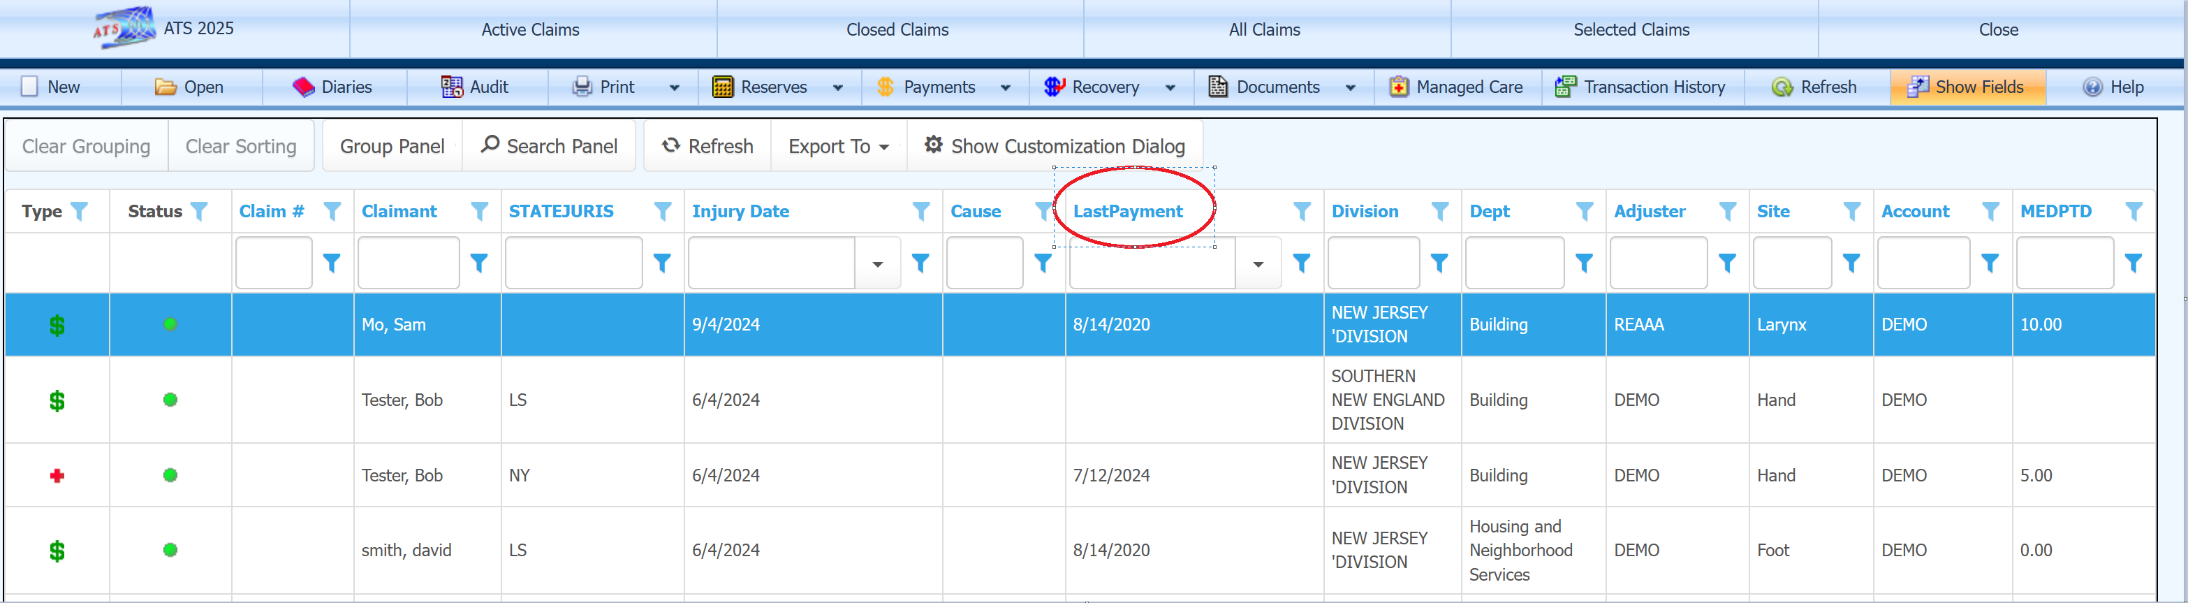This screenshot has height=603, width=2188.
Task: Expand the Print dropdown arrow
Action: point(674,88)
